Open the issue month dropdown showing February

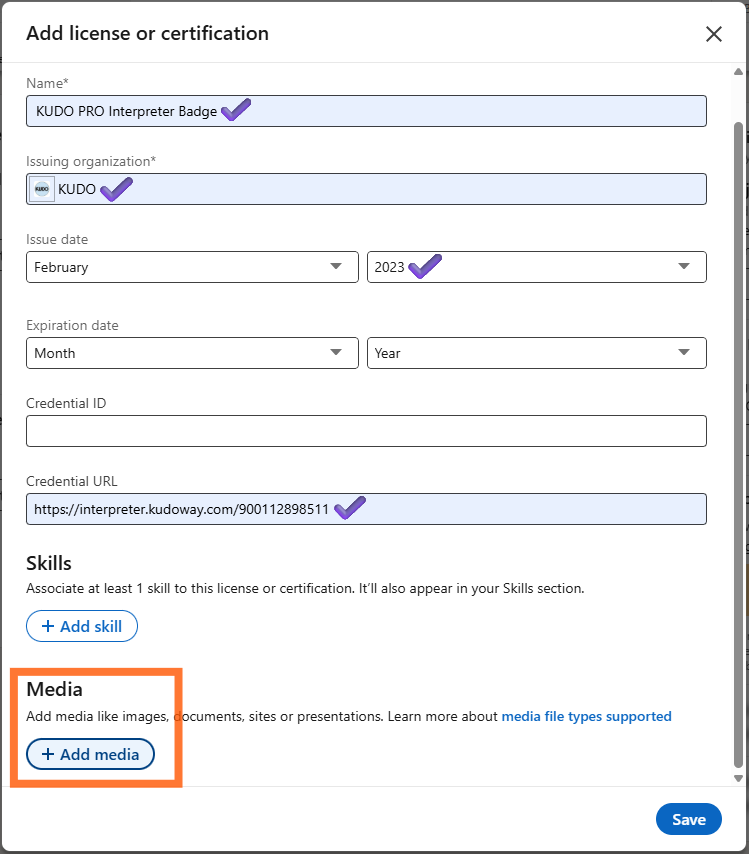pos(192,267)
